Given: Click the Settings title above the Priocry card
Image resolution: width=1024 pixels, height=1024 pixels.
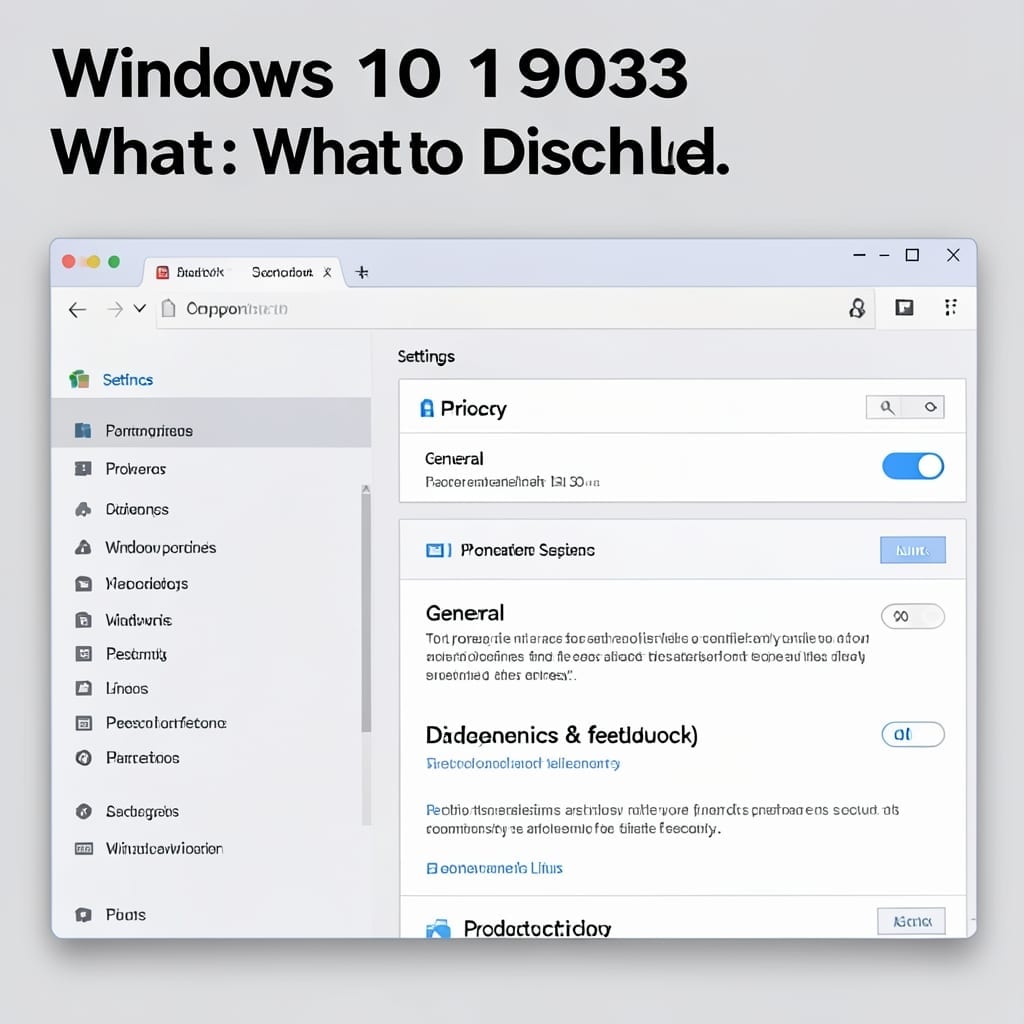Looking at the screenshot, I should (x=426, y=357).
